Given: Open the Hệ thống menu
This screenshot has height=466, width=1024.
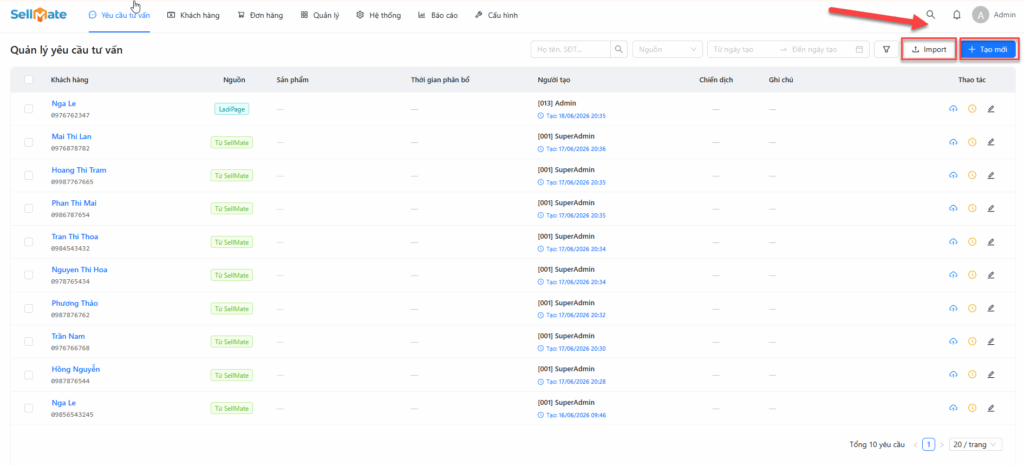Looking at the screenshot, I should (379, 15).
